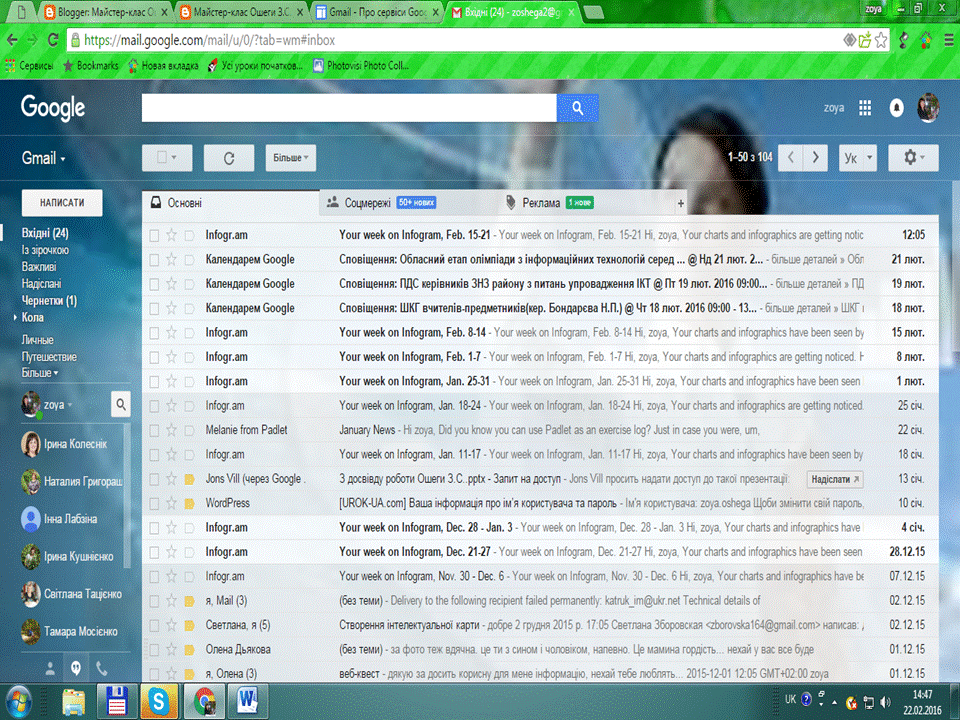Go to older messages page arrow

click(816, 157)
